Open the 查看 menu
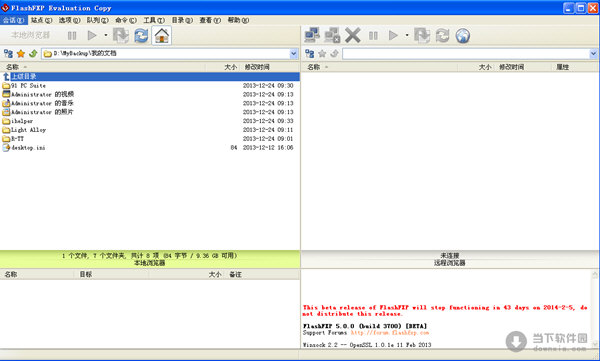600x361 pixels. (210, 20)
